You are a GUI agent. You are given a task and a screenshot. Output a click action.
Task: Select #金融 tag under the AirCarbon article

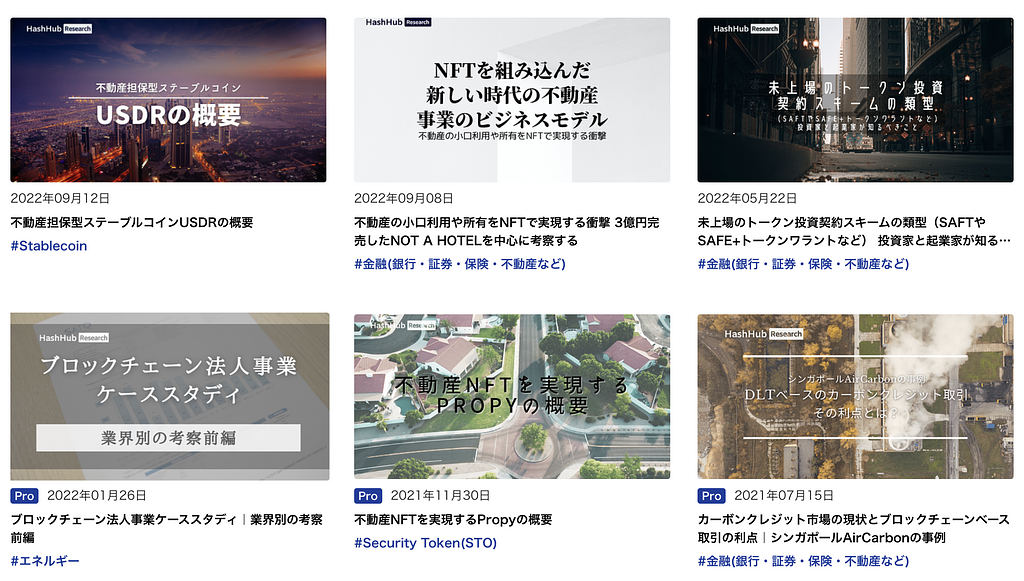803,561
